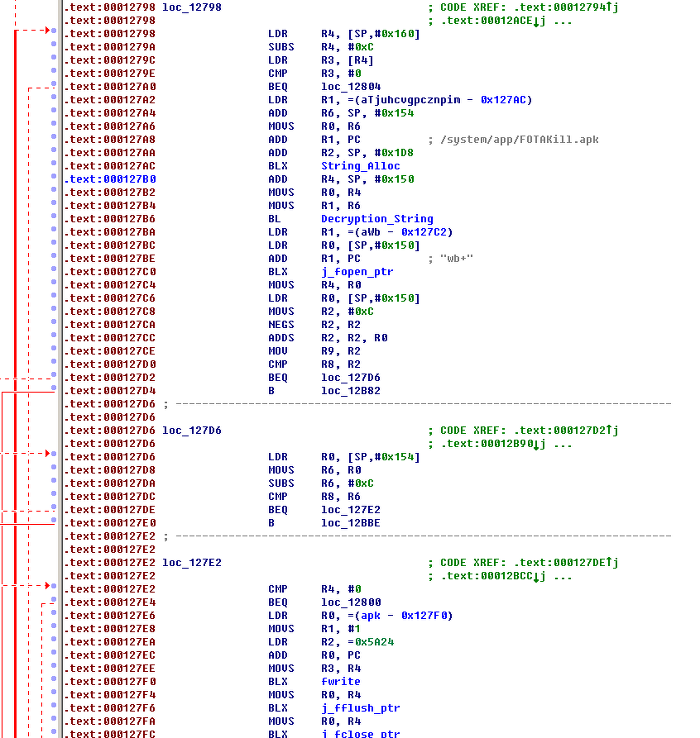700x738 pixels.
Task: Select highlighted address .text:000127B0
Action: click(x=110, y=179)
